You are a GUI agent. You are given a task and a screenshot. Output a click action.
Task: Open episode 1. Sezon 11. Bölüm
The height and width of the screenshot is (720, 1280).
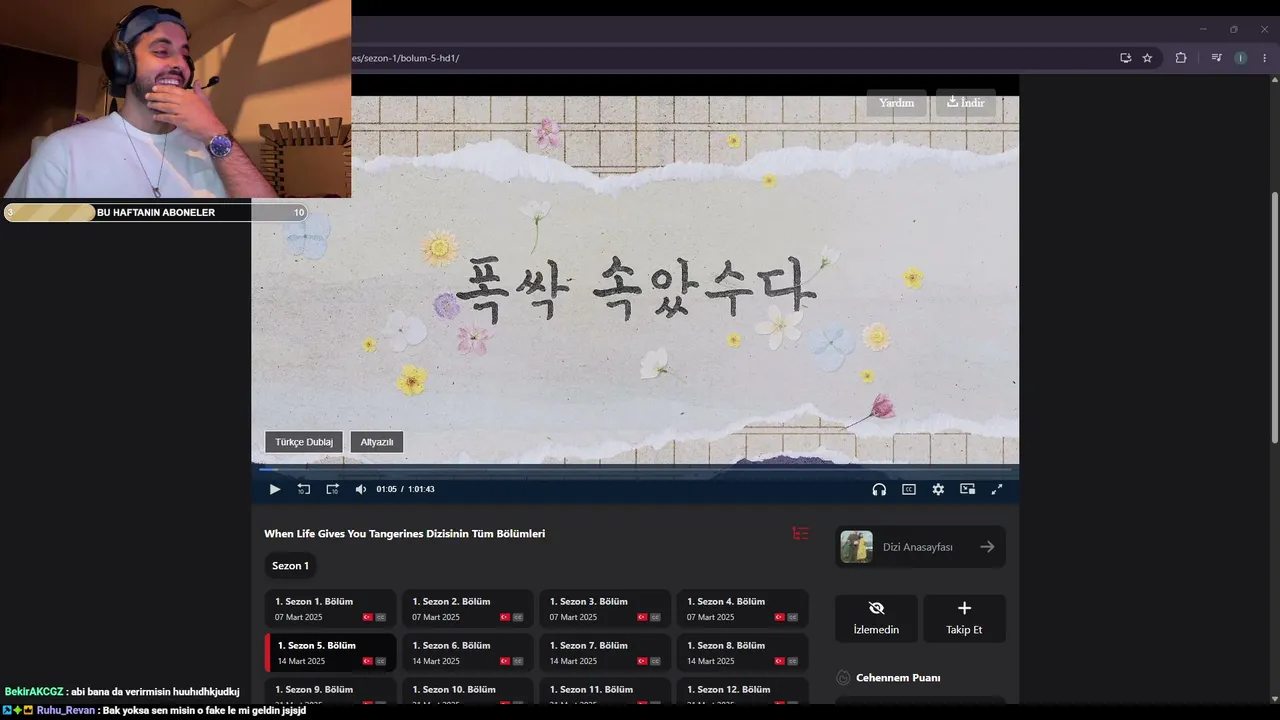tap(605, 691)
